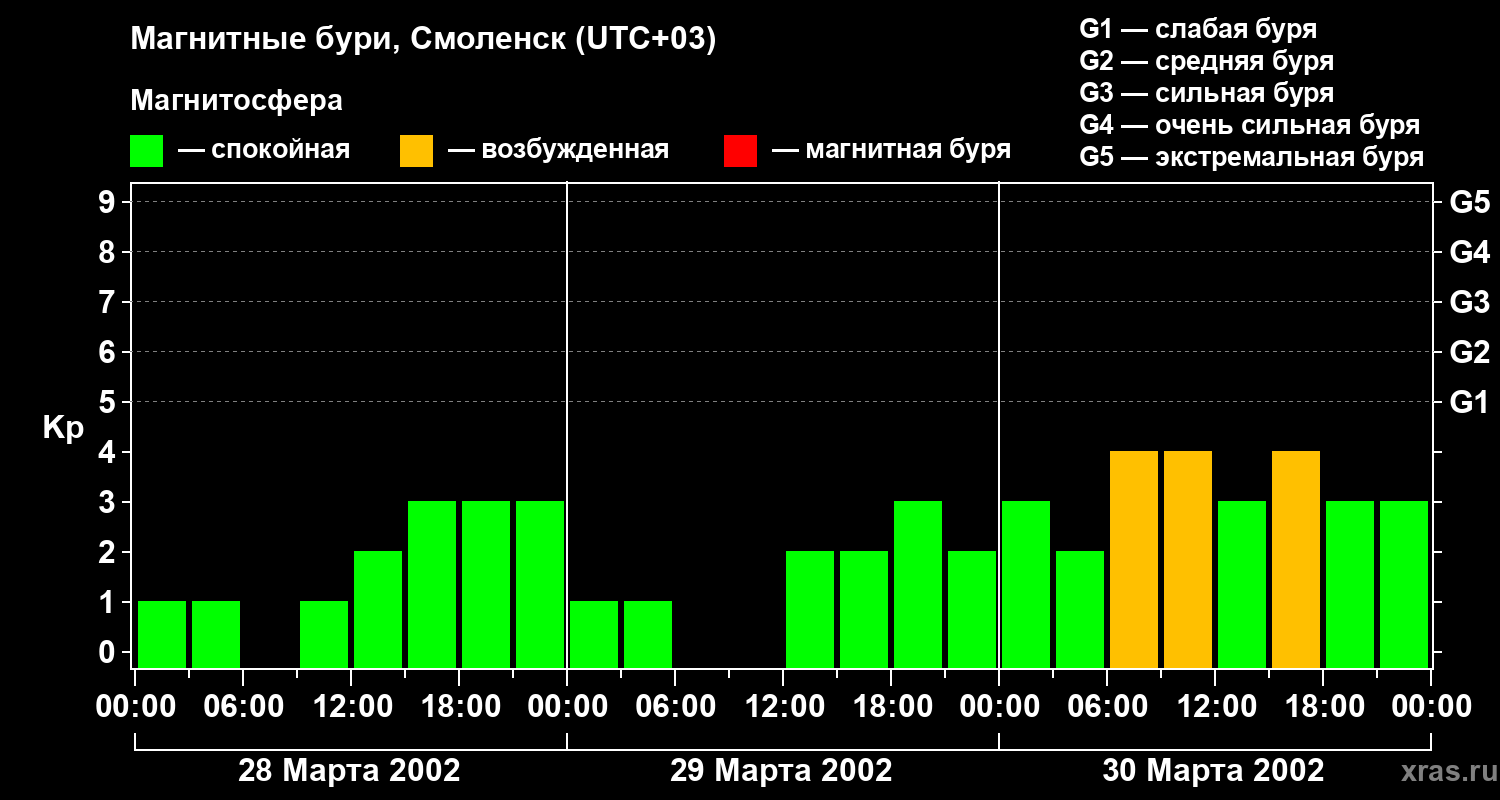The width and height of the screenshot is (1500, 800).
Task: Select the 'Магнитосфера' heading
Action: [237, 101]
